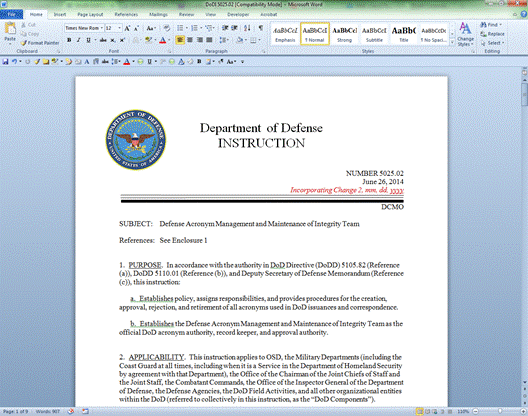Apply strikethrough formatting
This screenshot has width=528, height=416.
pyautogui.click(x=103, y=40)
